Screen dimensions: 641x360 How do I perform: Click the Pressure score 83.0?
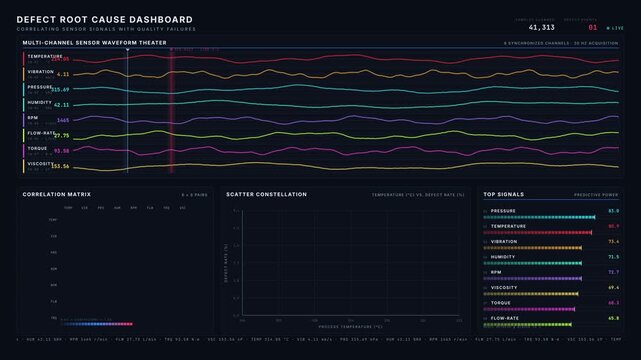[x=614, y=211]
